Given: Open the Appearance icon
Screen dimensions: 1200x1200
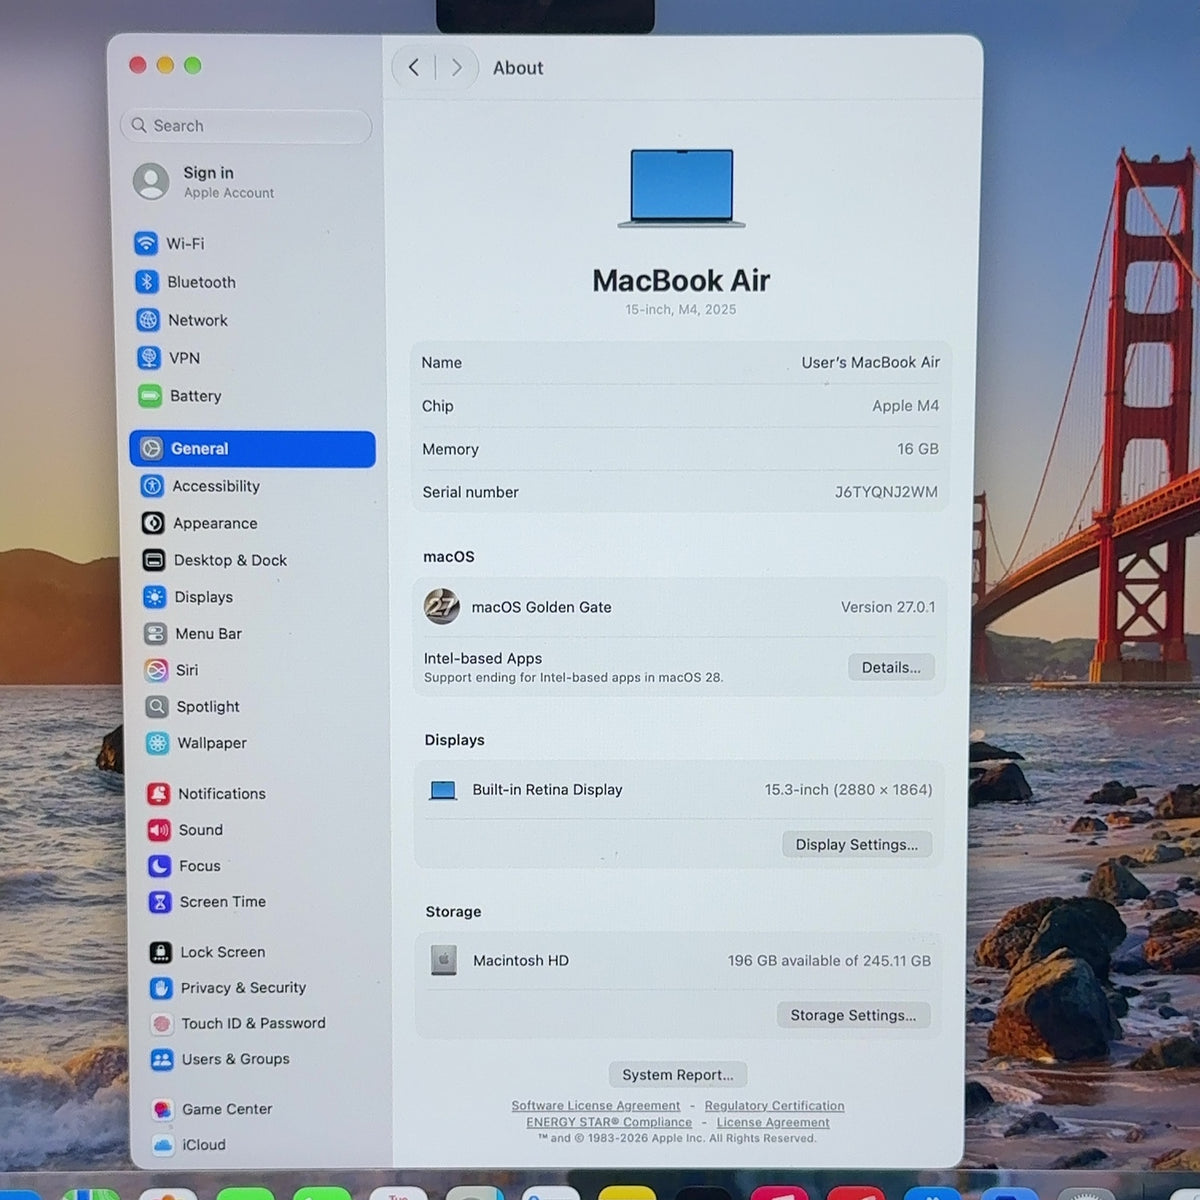Looking at the screenshot, I should coord(153,523).
